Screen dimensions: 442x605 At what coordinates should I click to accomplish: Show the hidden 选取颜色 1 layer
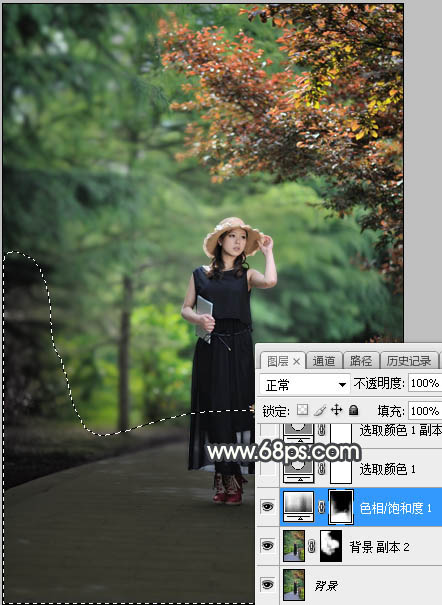pyautogui.click(x=268, y=468)
